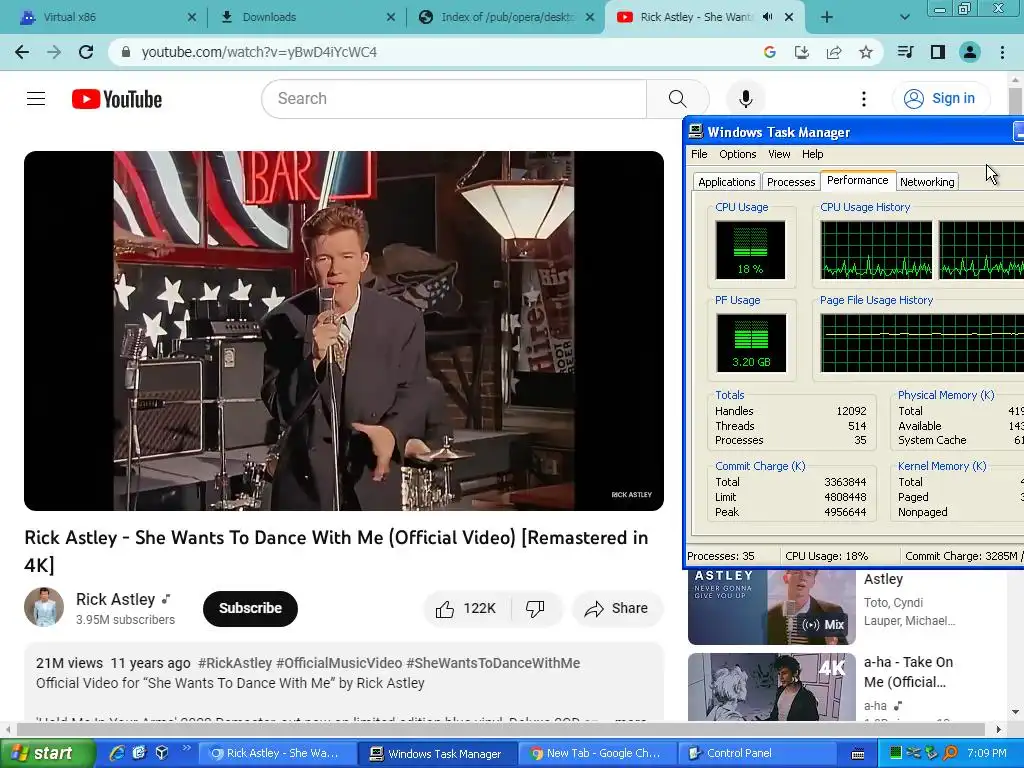Open Task Manager View menu

[779, 154]
